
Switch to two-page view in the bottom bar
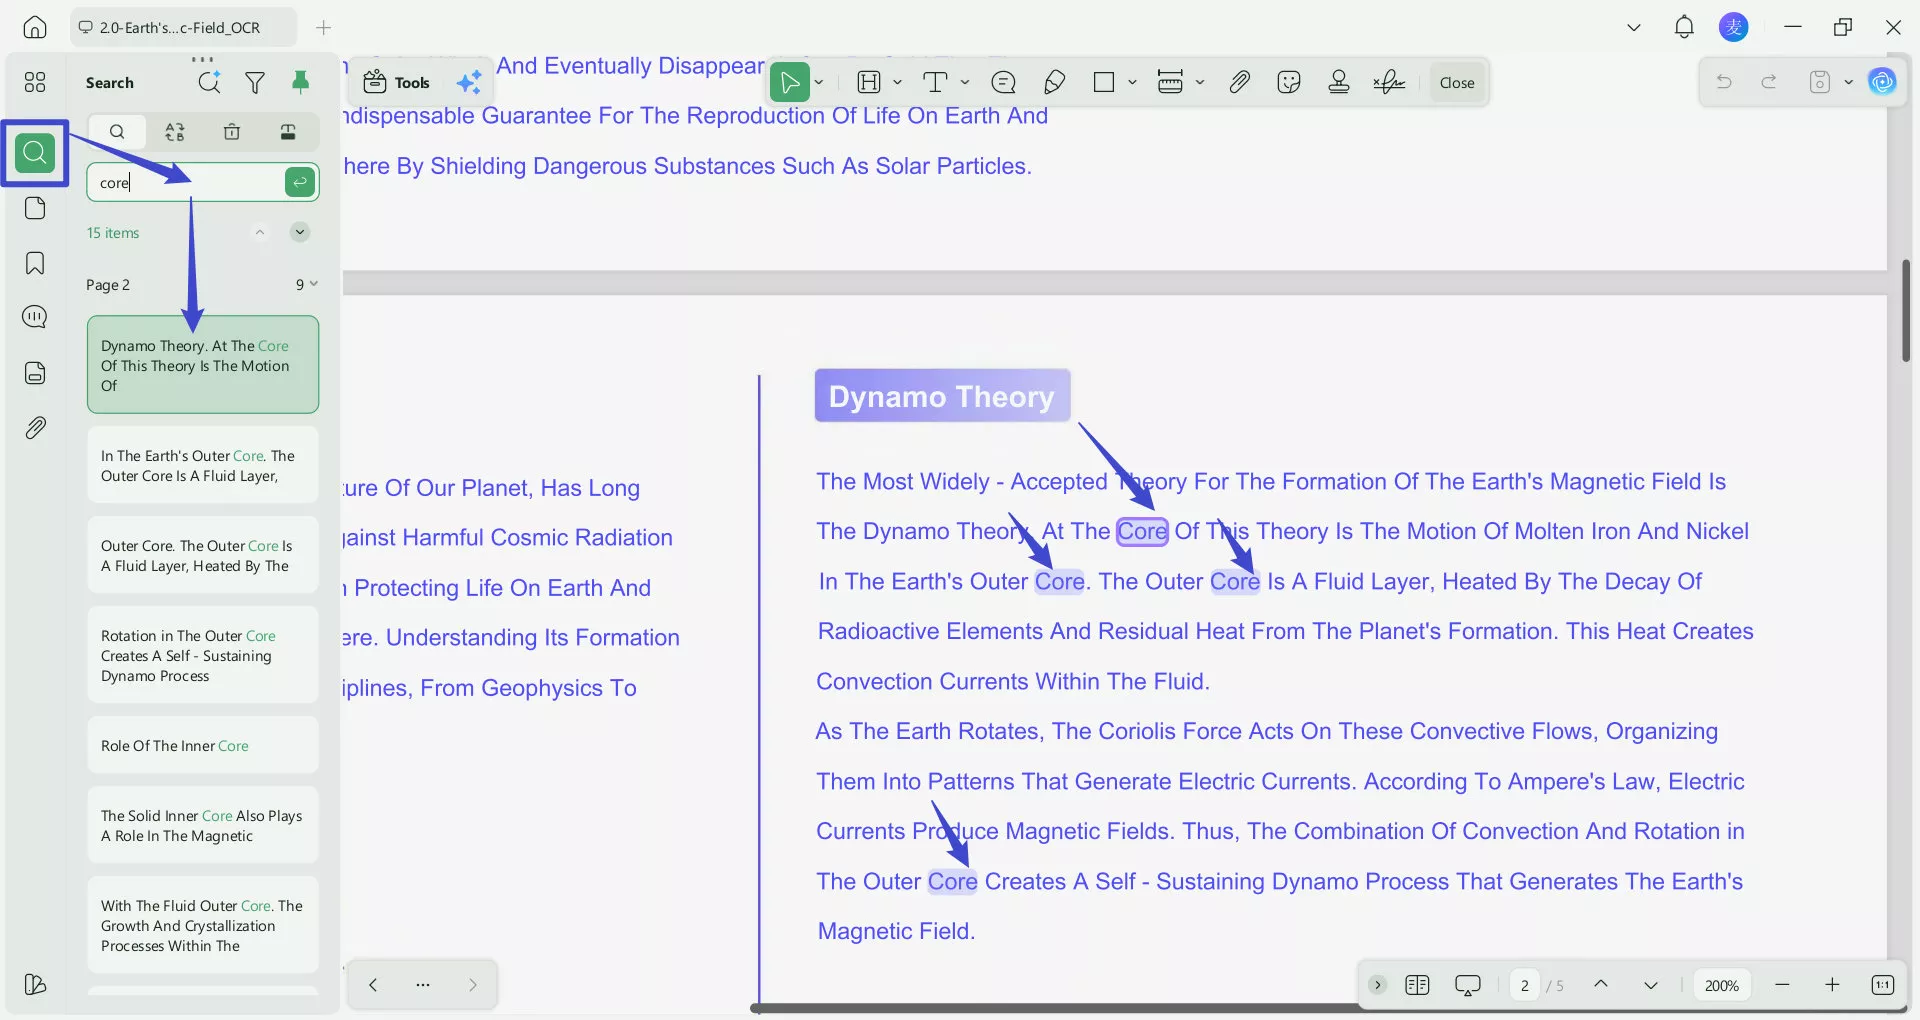[1417, 985]
